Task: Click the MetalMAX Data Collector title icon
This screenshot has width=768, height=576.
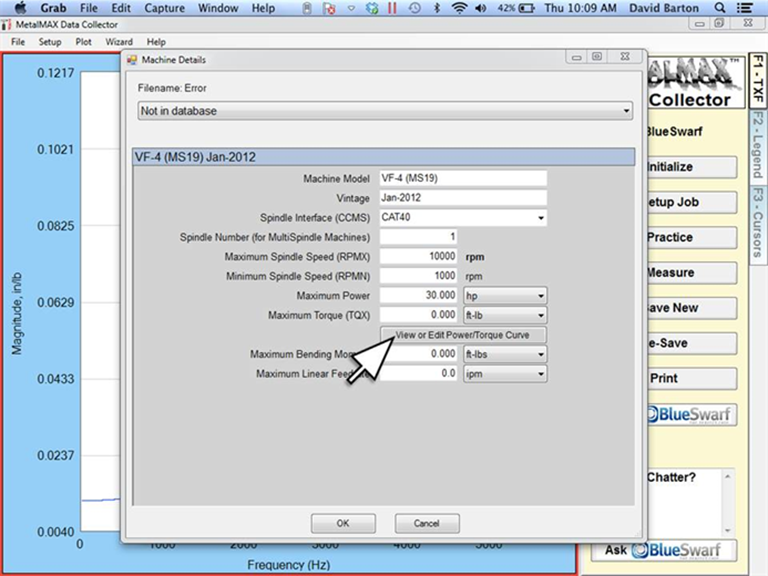Action: (x=6, y=24)
